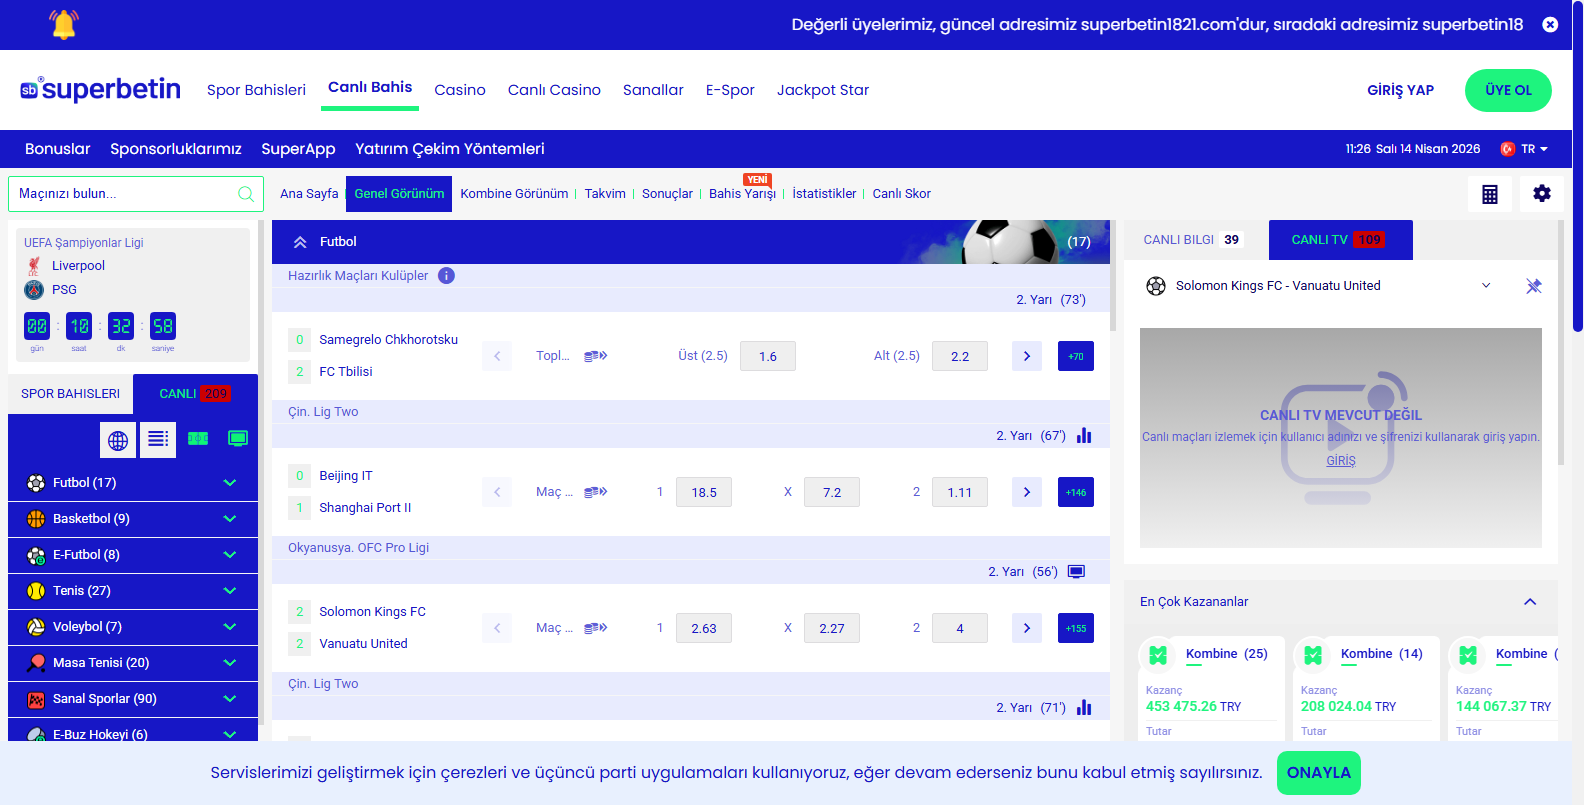Open Casino in main navigation
Viewport: 1584px width, 805px height.
pos(460,90)
